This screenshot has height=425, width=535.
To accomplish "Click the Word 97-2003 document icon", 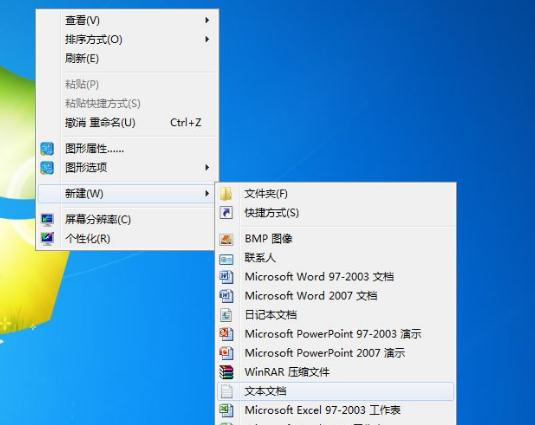I will coord(226,277).
